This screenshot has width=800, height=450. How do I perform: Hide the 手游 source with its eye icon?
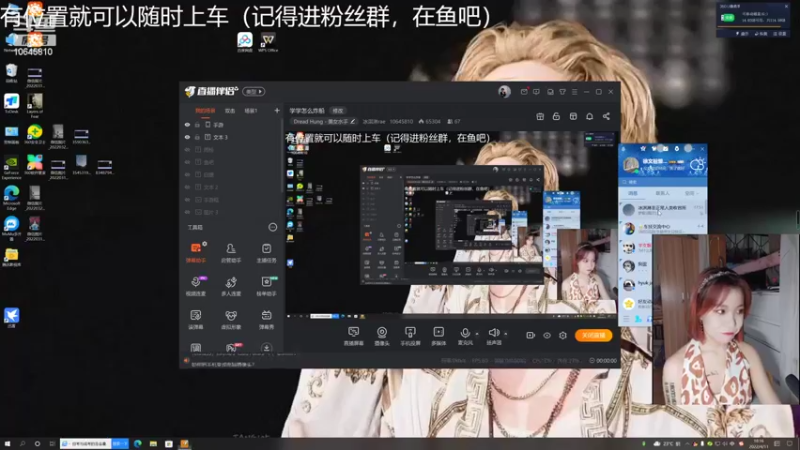(187, 124)
